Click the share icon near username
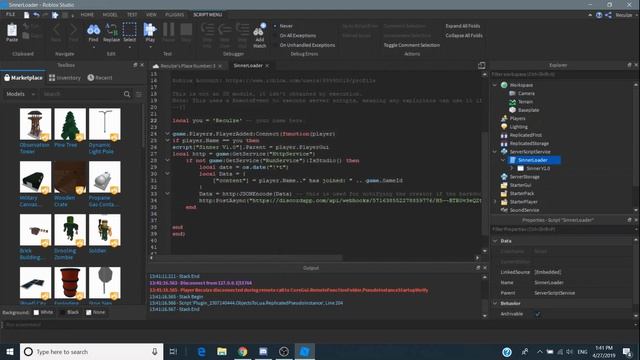The height and width of the screenshot is (360, 640). coord(608,15)
